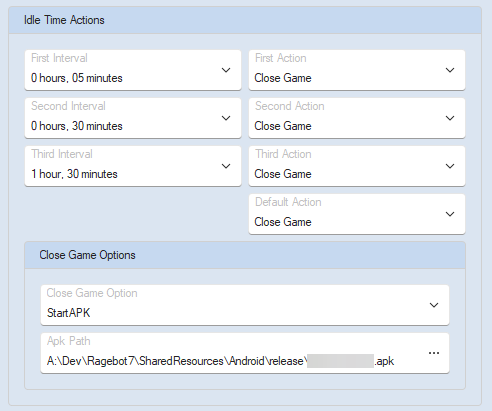Viewport: 492px width, 411px height.
Task: Open the First Interval dropdown
Action: tap(133, 70)
